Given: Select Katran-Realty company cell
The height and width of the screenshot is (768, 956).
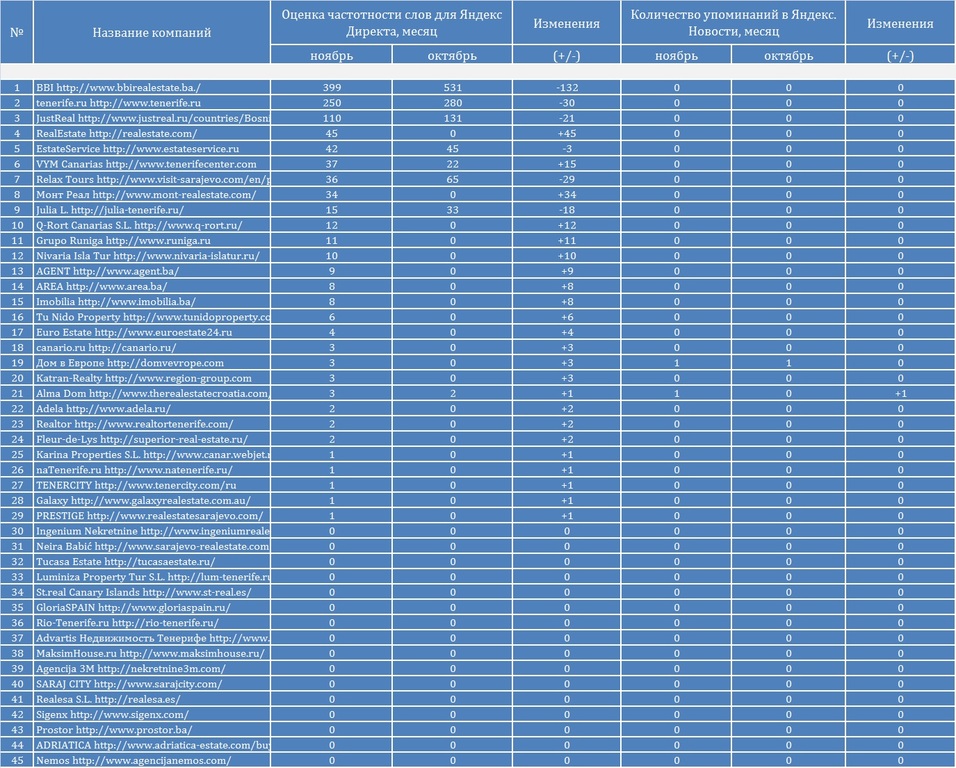Looking at the screenshot, I should pyautogui.click(x=152, y=378).
